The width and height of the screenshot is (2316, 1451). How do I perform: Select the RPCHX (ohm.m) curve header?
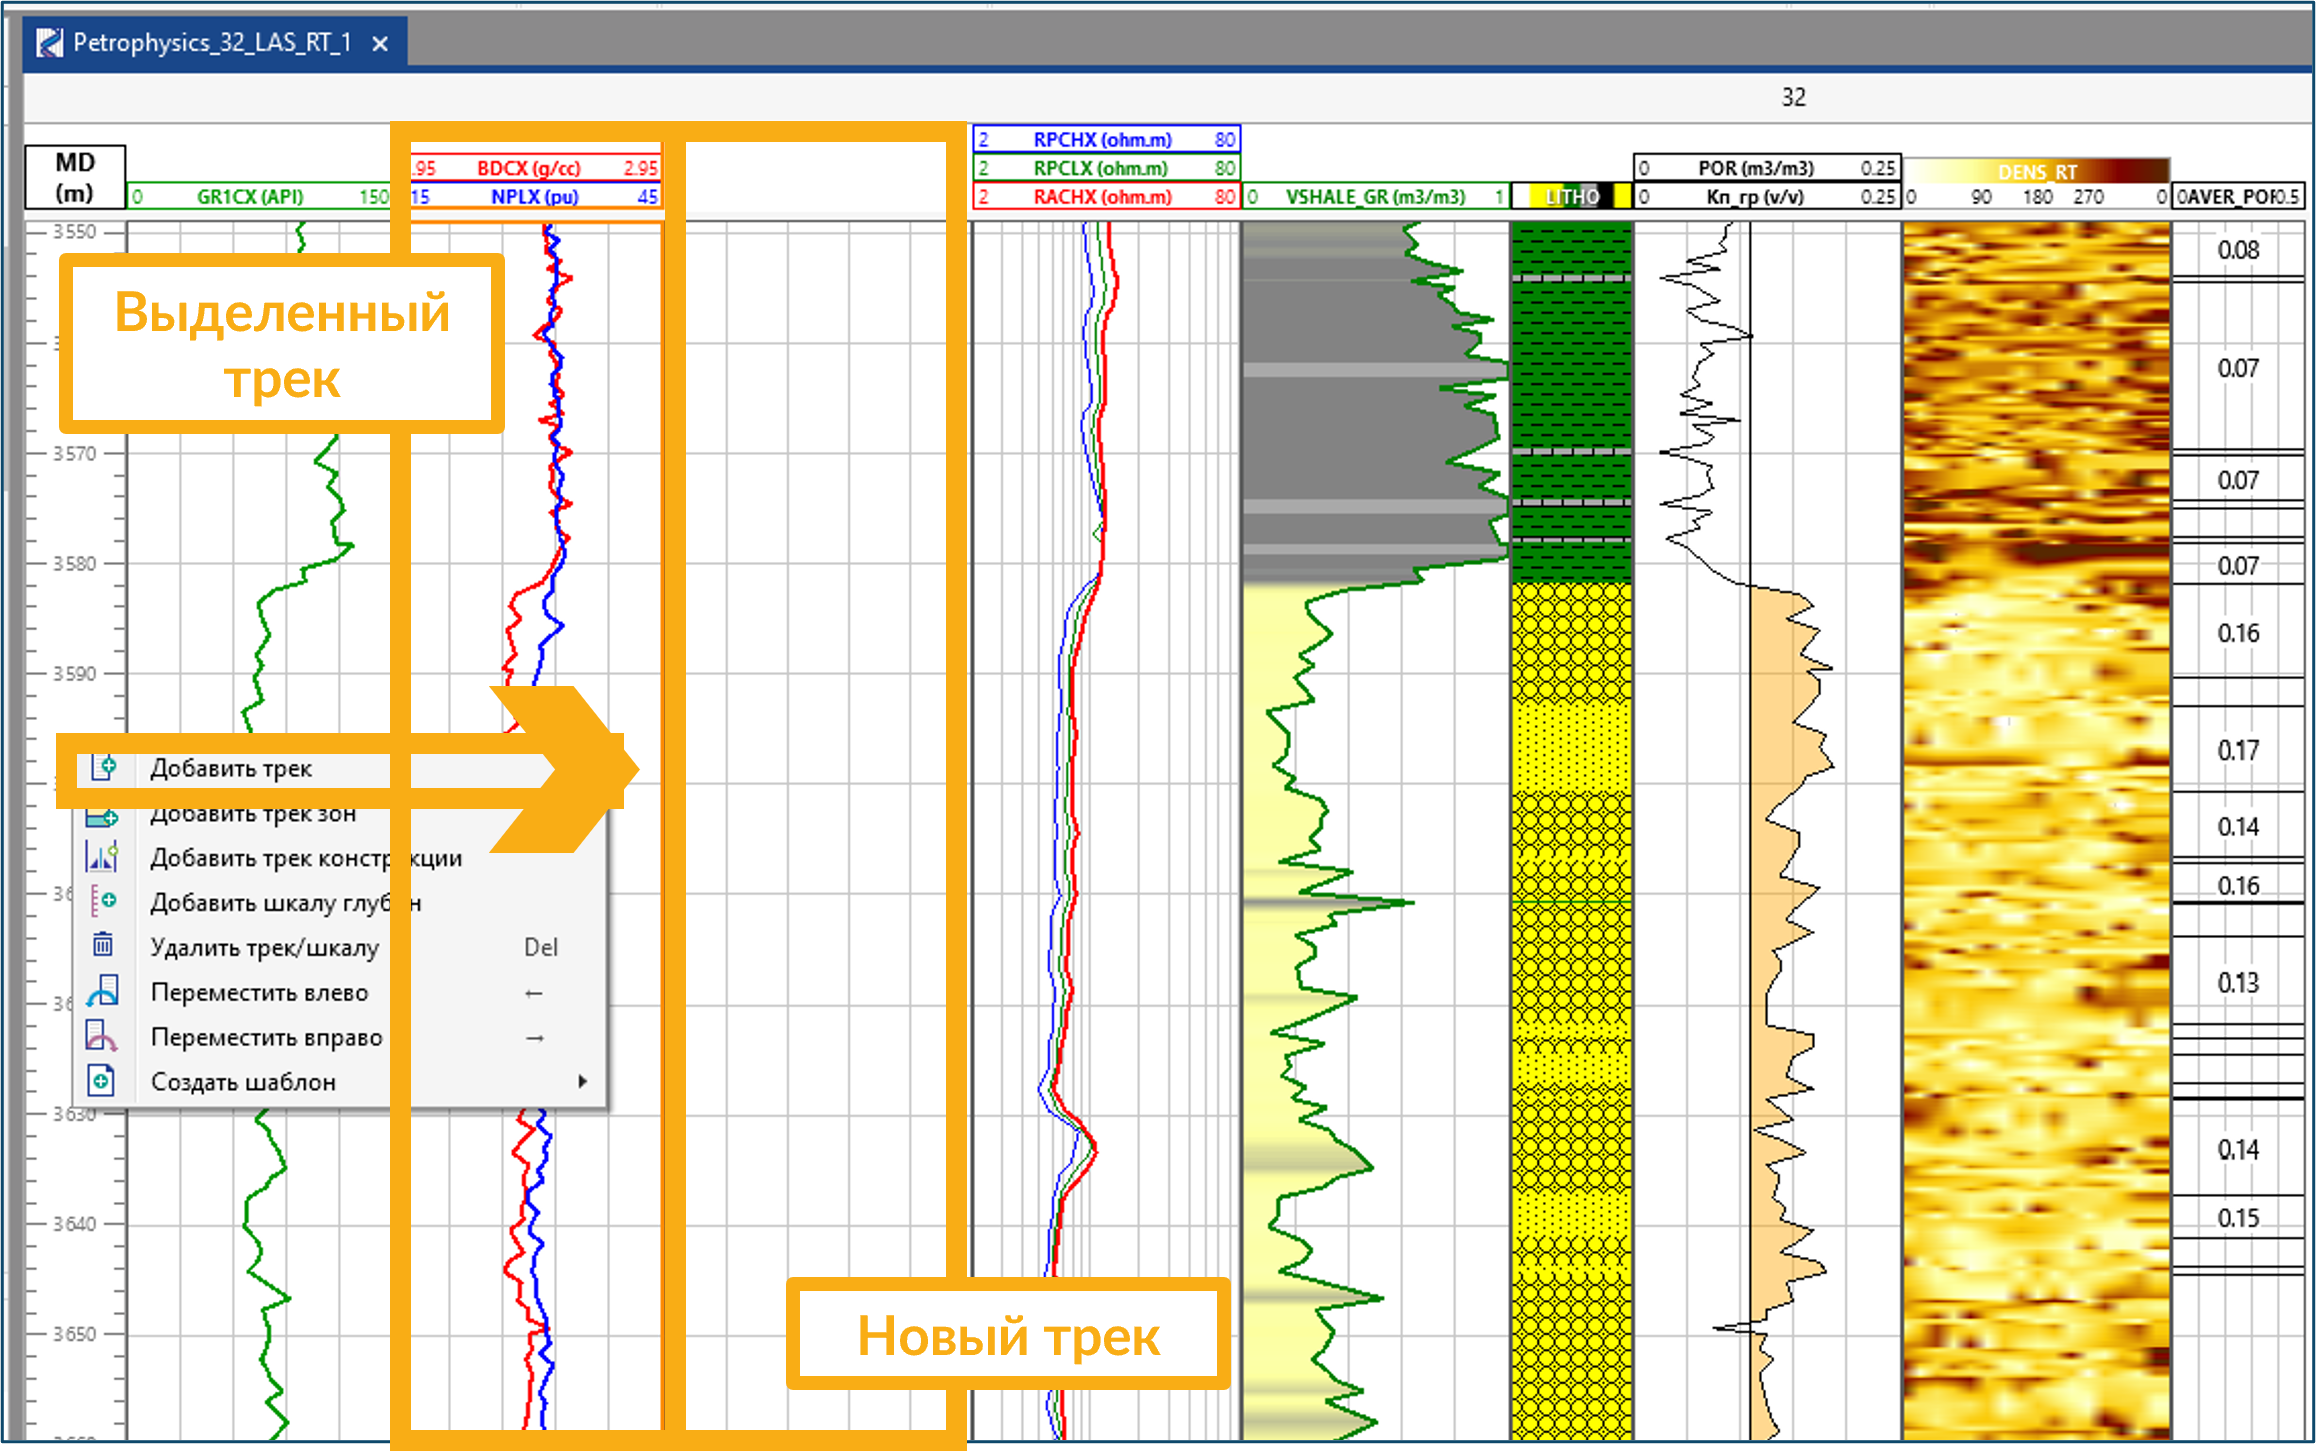1106,139
